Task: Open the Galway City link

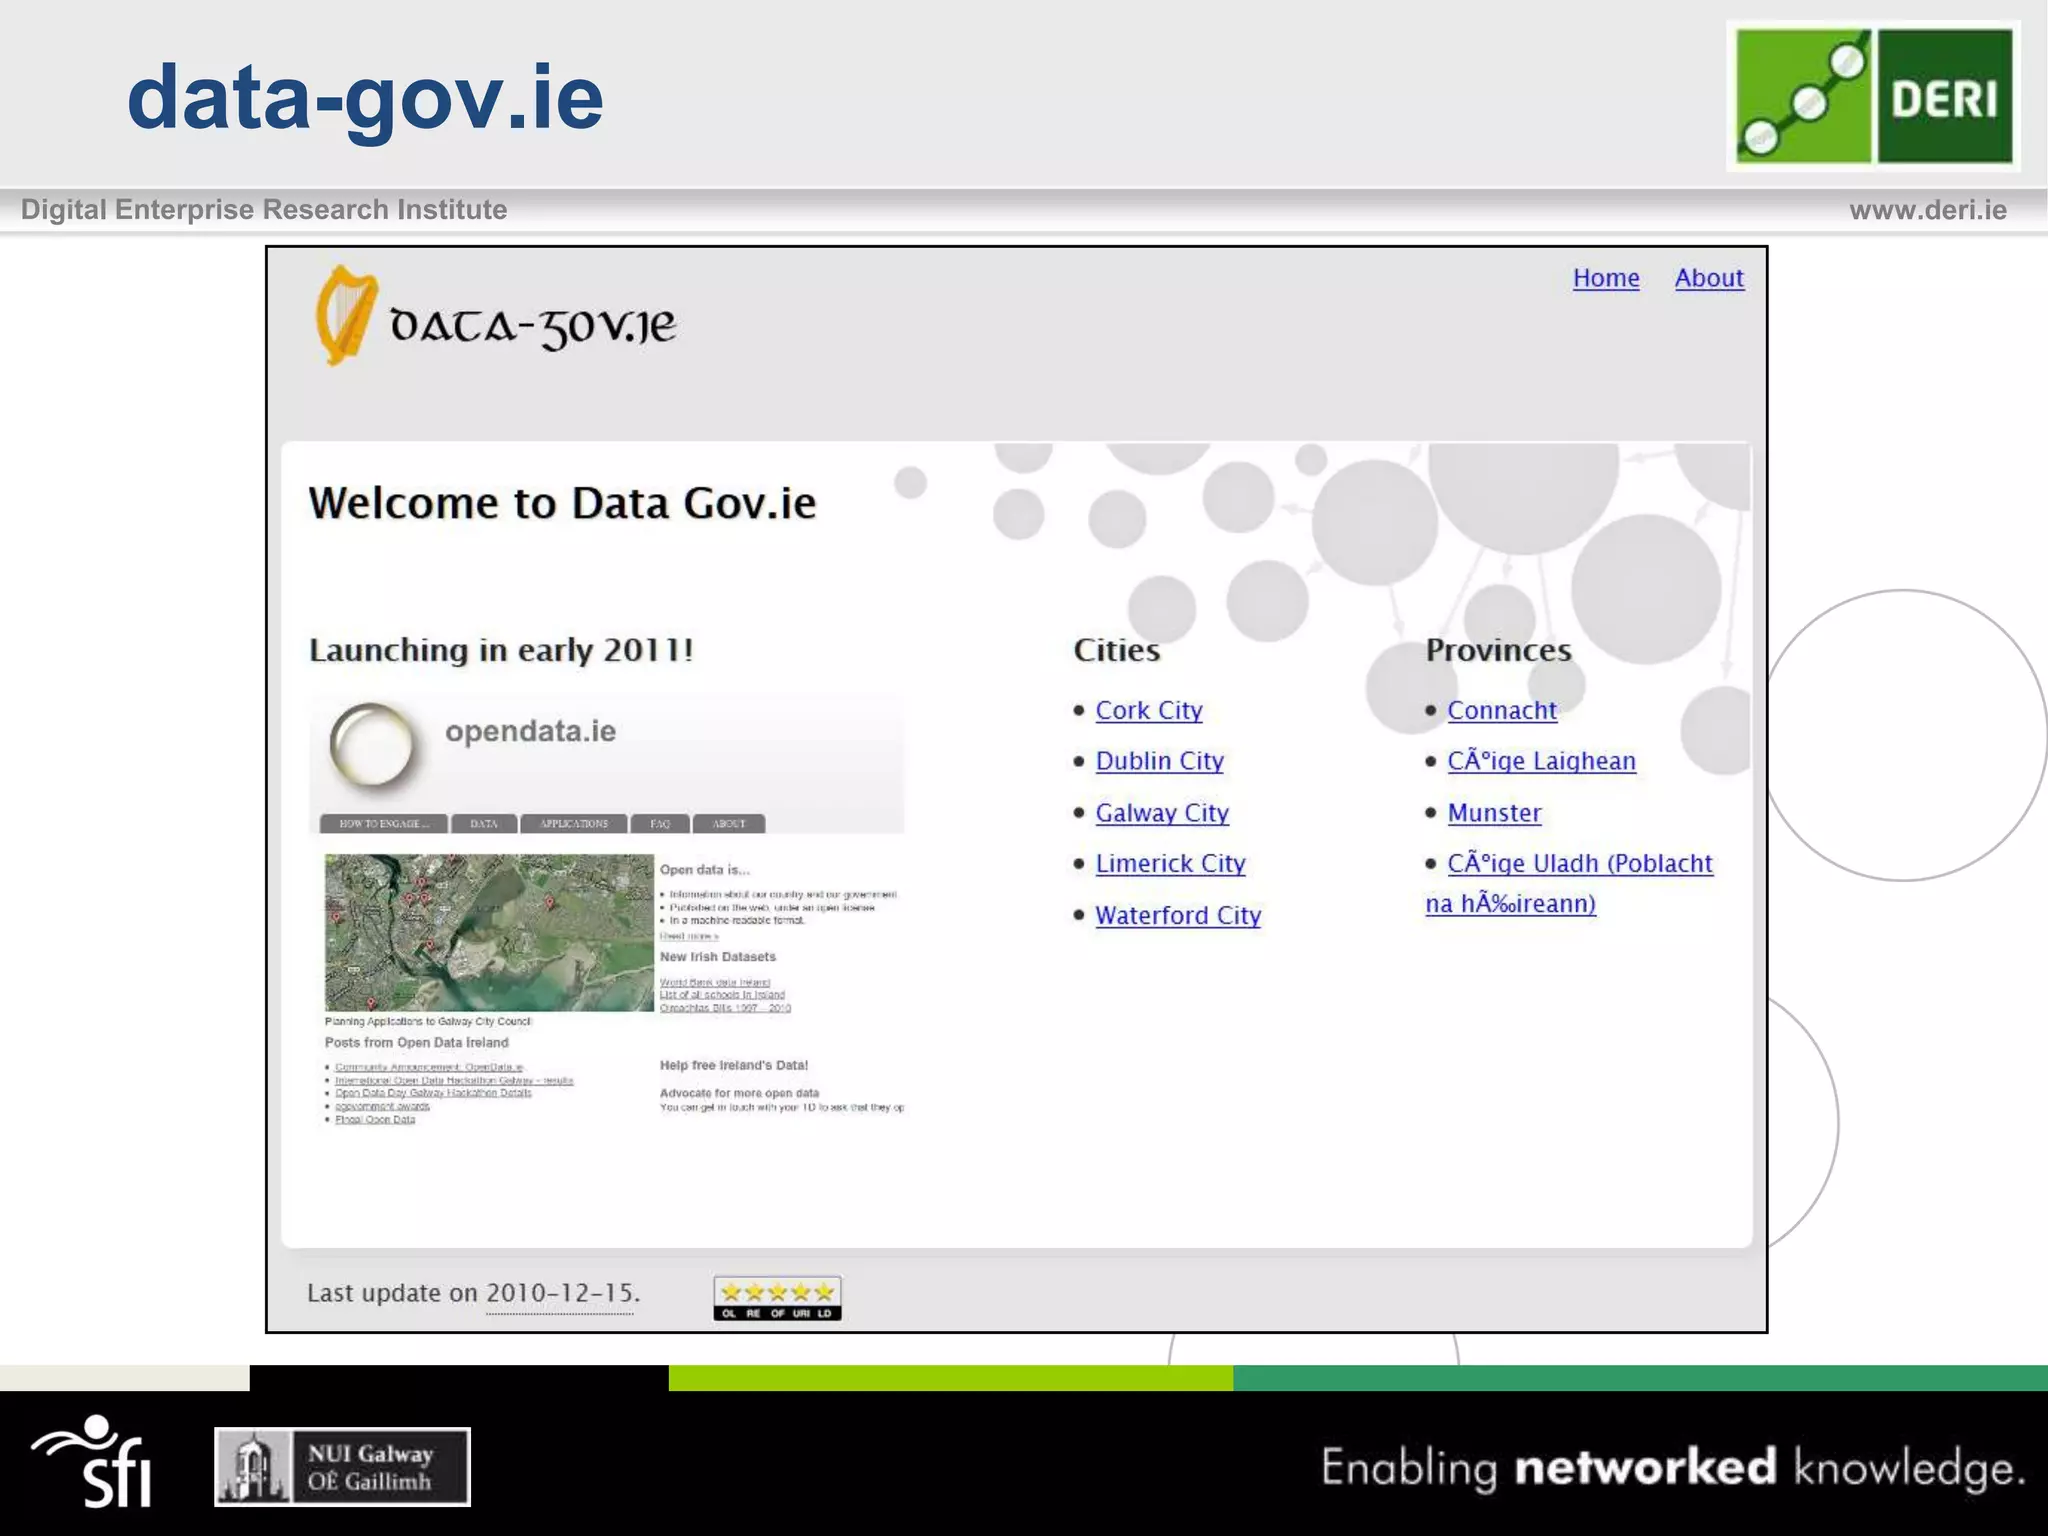Action: coord(1162,813)
